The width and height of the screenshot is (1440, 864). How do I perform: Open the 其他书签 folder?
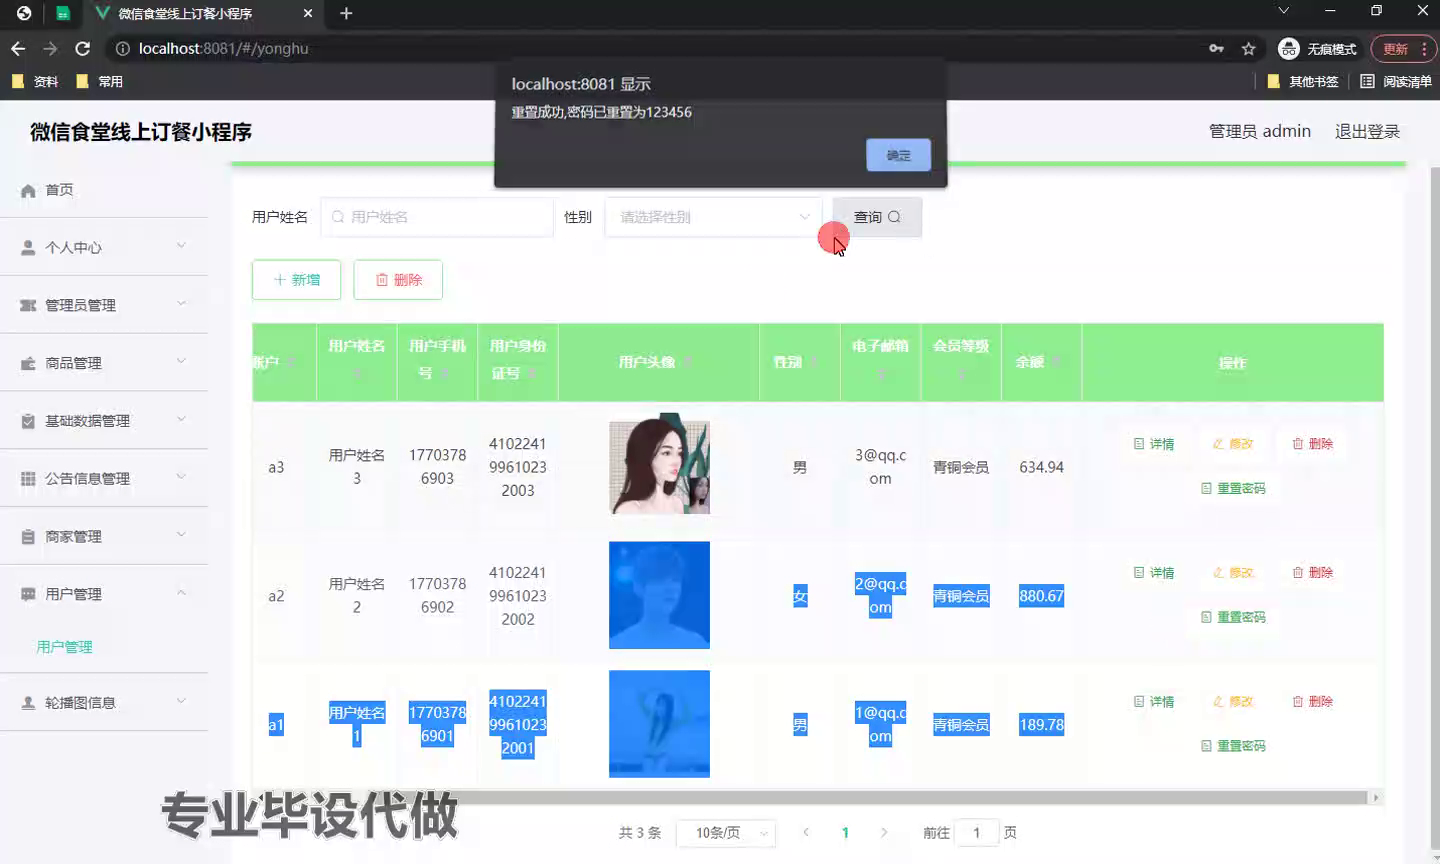(1302, 81)
